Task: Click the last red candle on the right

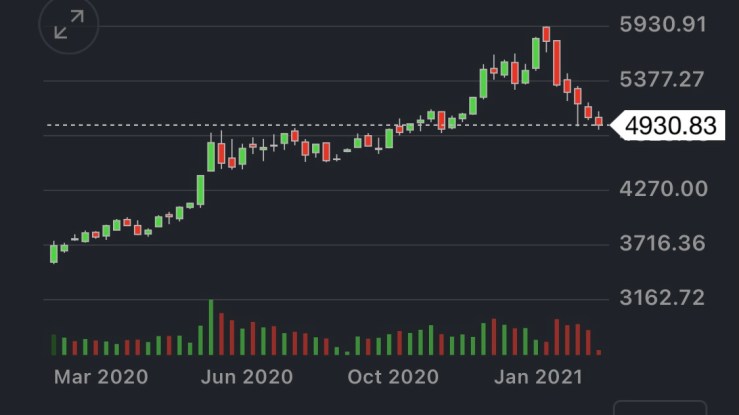Action: tap(599, 122)
